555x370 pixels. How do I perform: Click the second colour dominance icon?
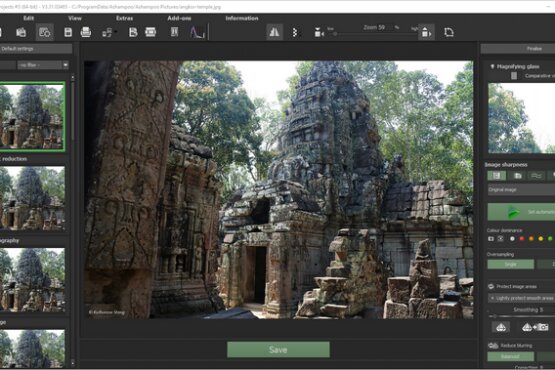(x=500, y=239)
